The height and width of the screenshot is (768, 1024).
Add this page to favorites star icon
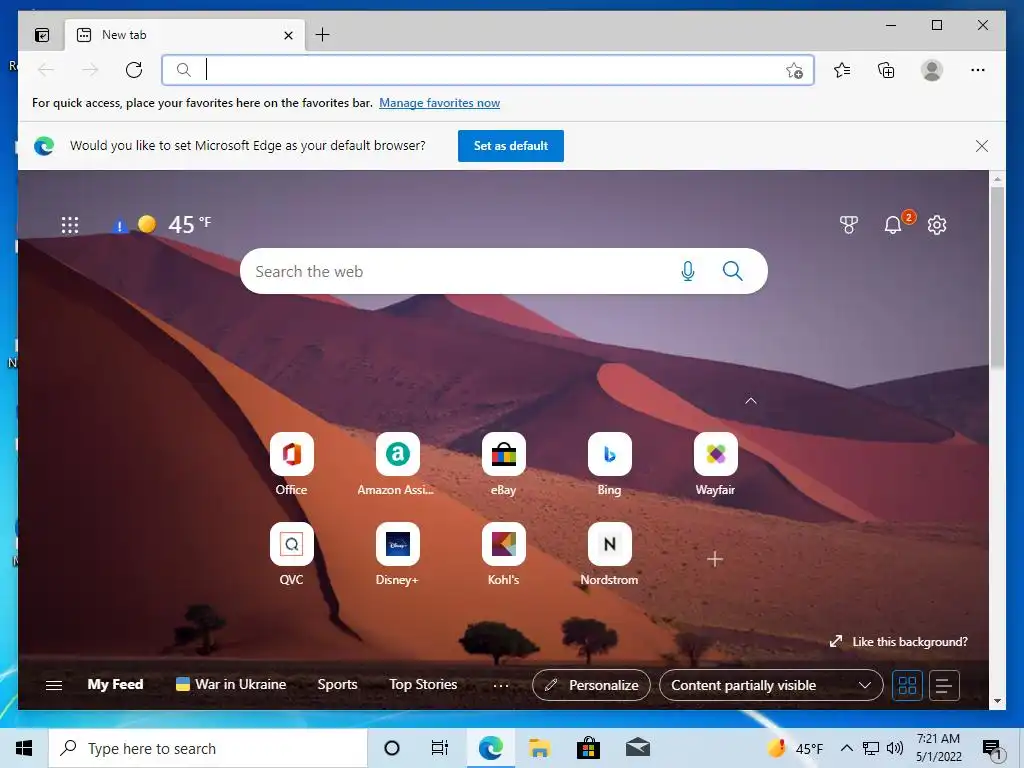[794, 71]
